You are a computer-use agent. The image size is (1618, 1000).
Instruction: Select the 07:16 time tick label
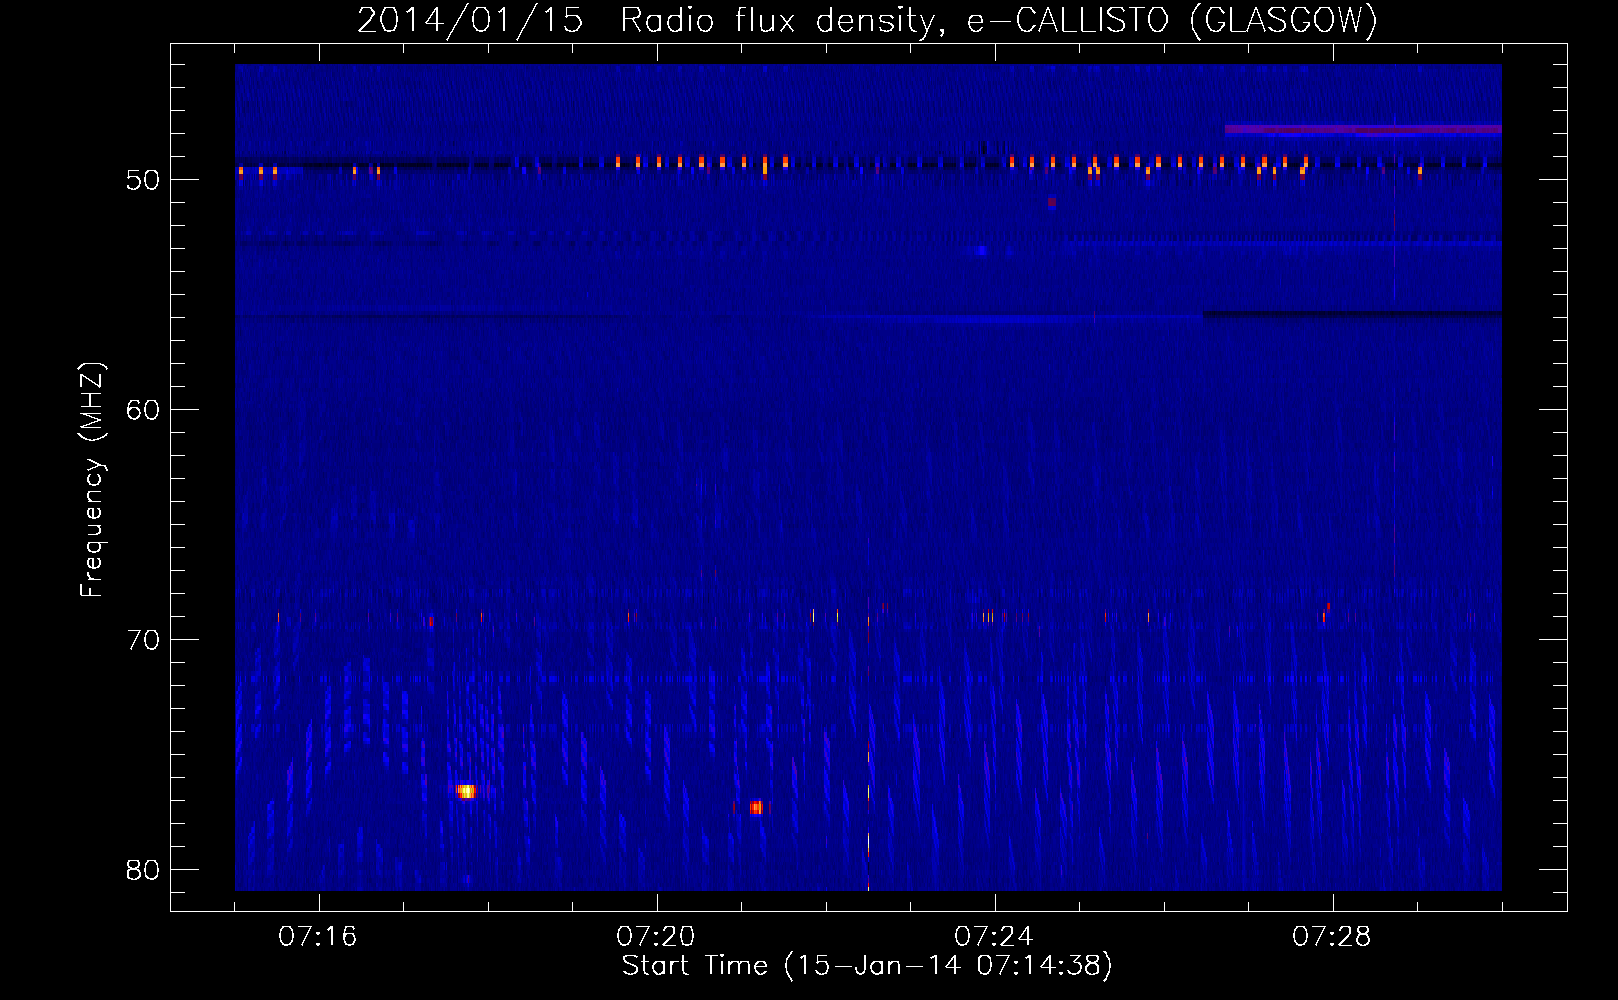(x=318, y=937)
